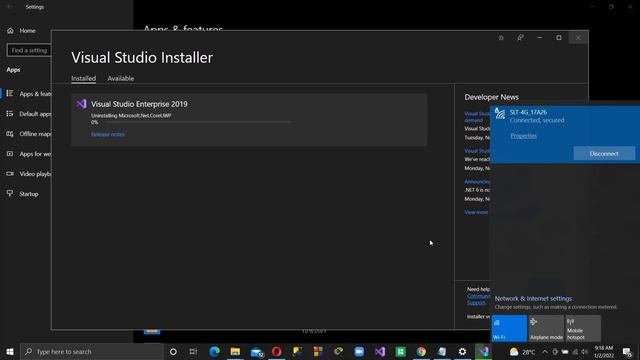This screenshot has height=360, width=640.
Task: Go to Home in Settings sidebar
Action: click(27, 31)
